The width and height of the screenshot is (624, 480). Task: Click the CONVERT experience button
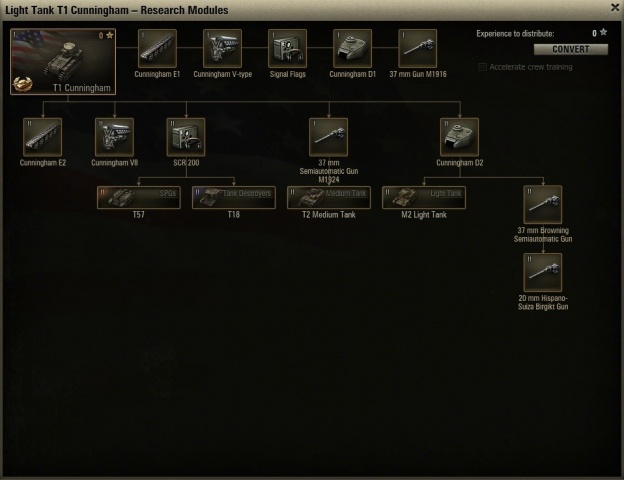[x=571, y=49]
